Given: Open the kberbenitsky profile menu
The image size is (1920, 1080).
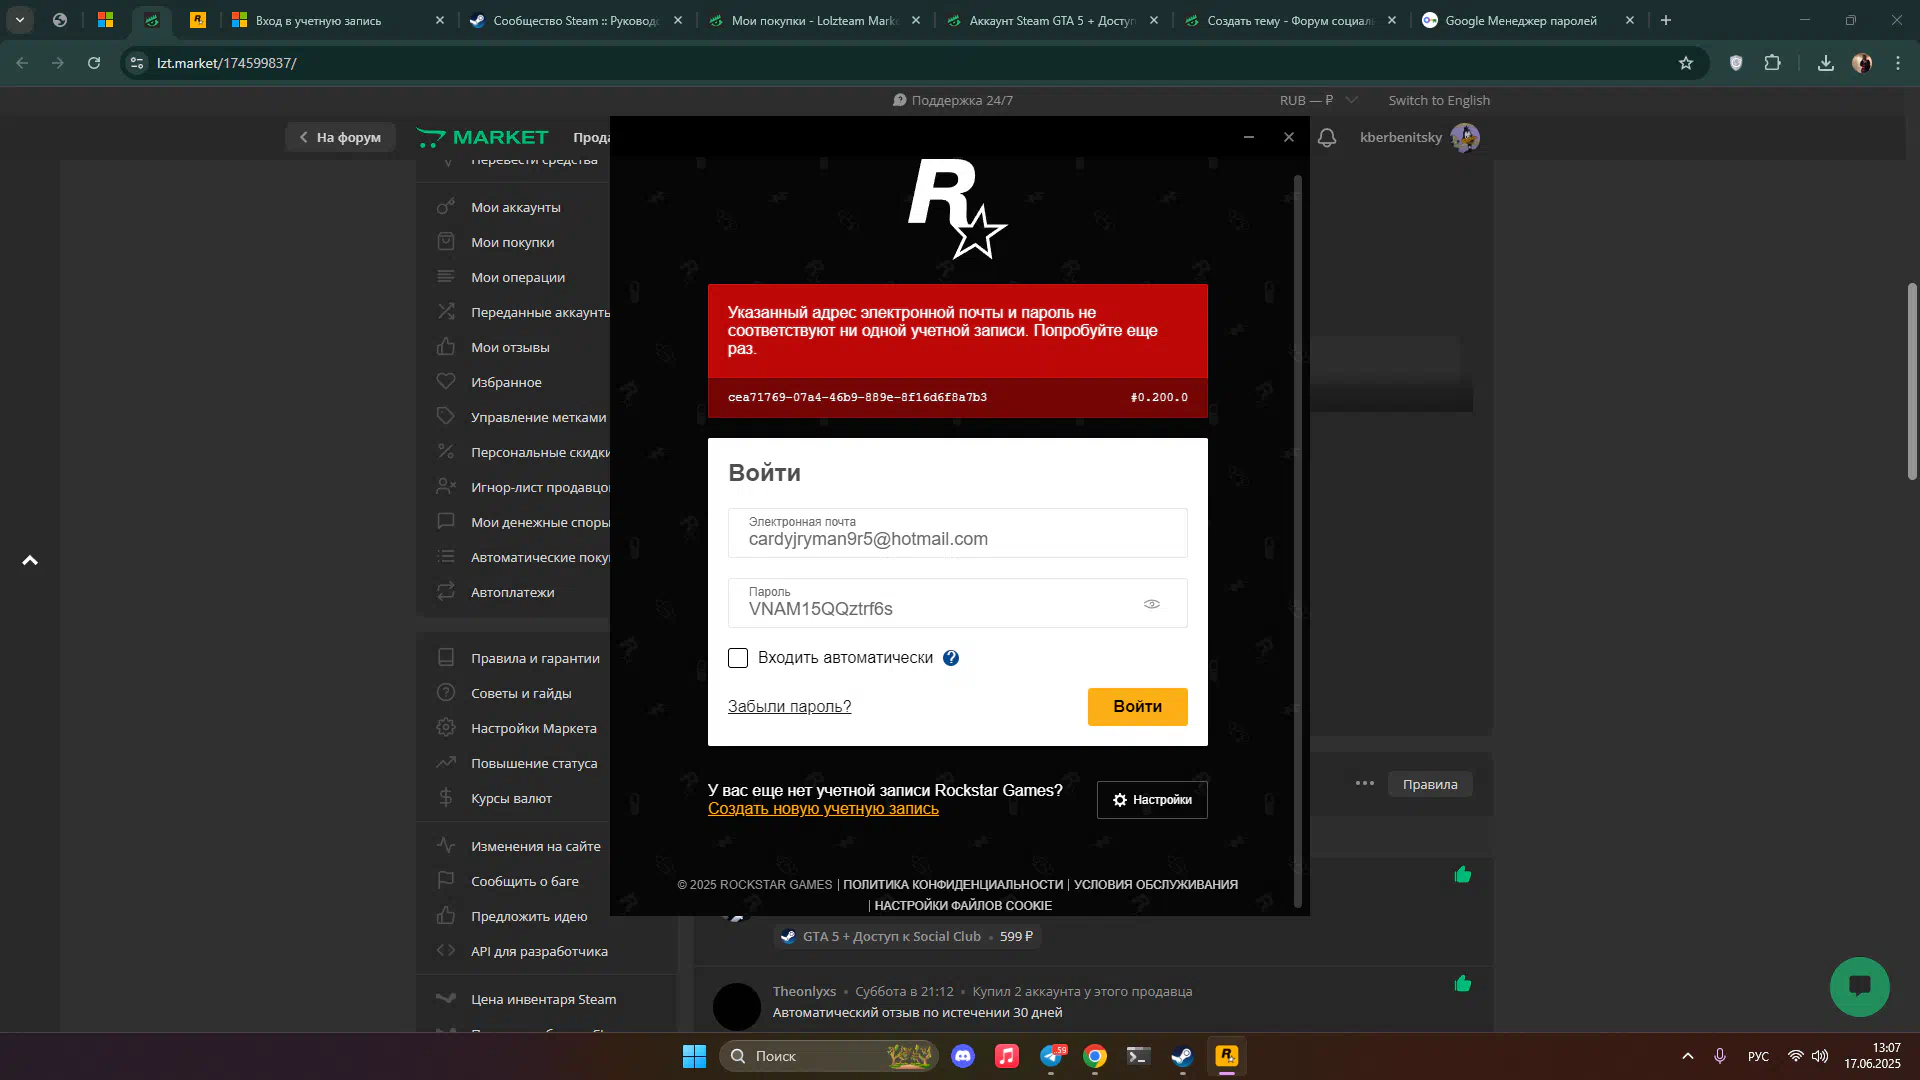Looking at the screenshot, I should tap(1419, 137).
